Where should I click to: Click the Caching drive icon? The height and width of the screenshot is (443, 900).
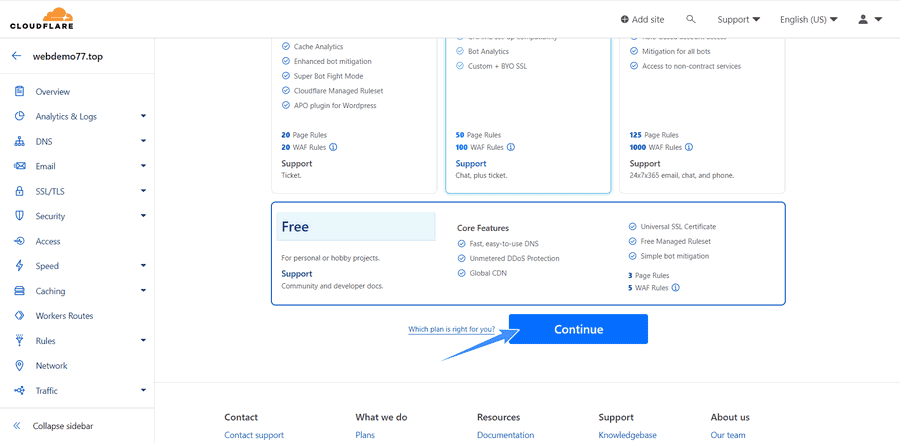coord(20,291)
